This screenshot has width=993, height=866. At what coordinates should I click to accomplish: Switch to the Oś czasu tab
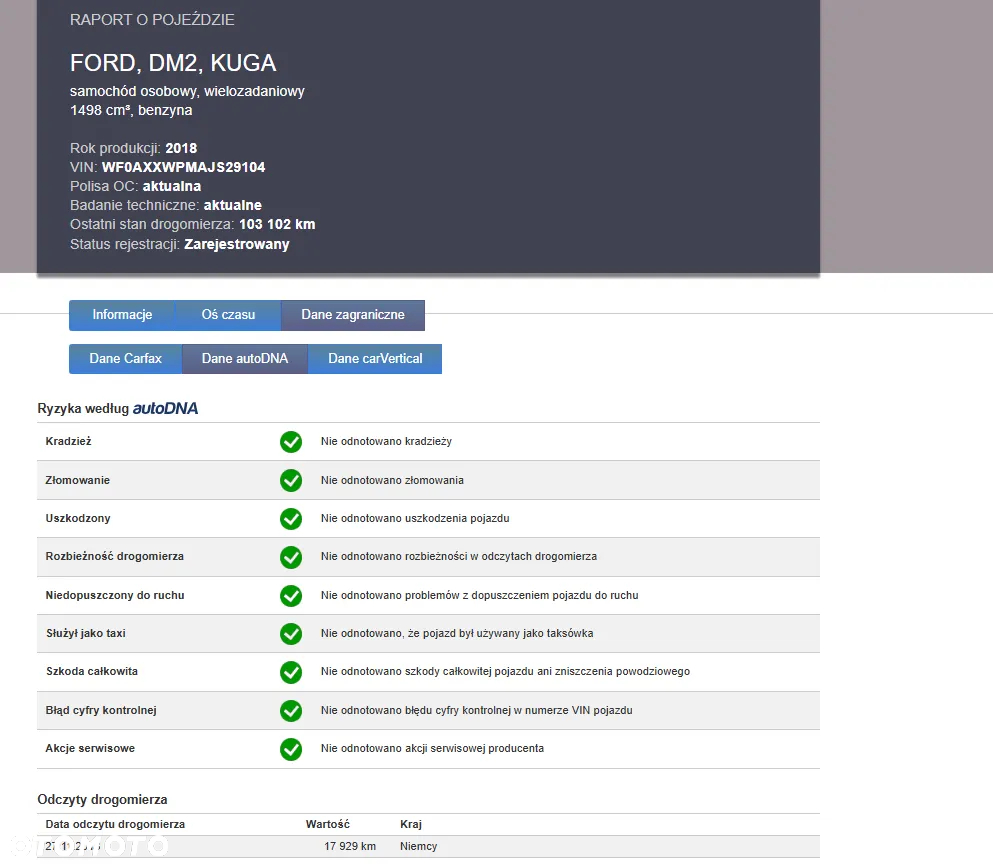pyautogui.click(x=228, y=315)
